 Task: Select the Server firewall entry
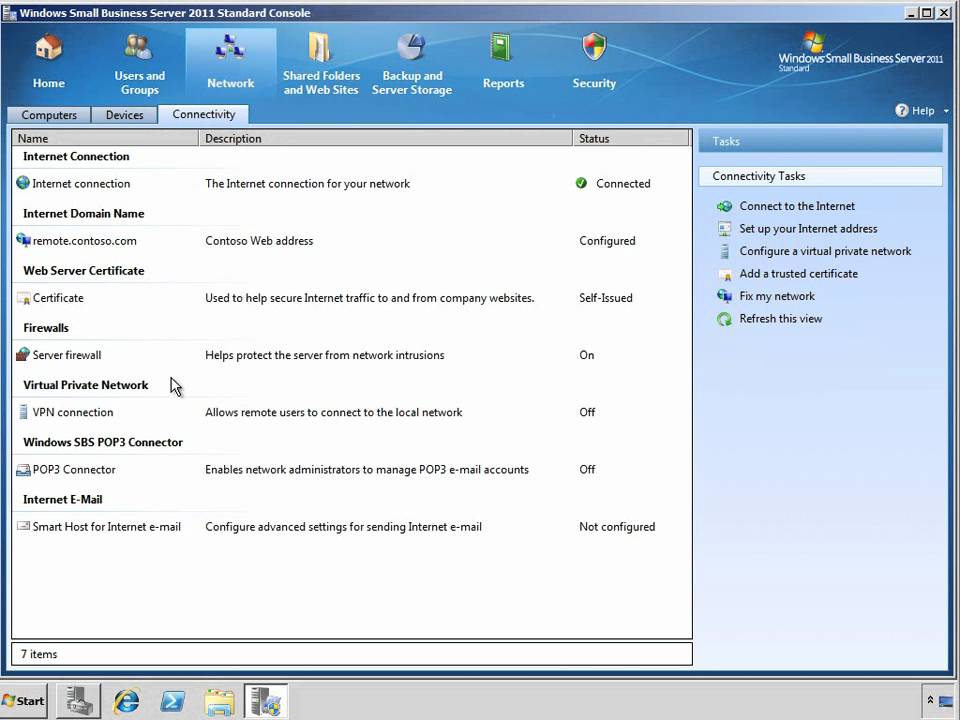tap(67, 355)
